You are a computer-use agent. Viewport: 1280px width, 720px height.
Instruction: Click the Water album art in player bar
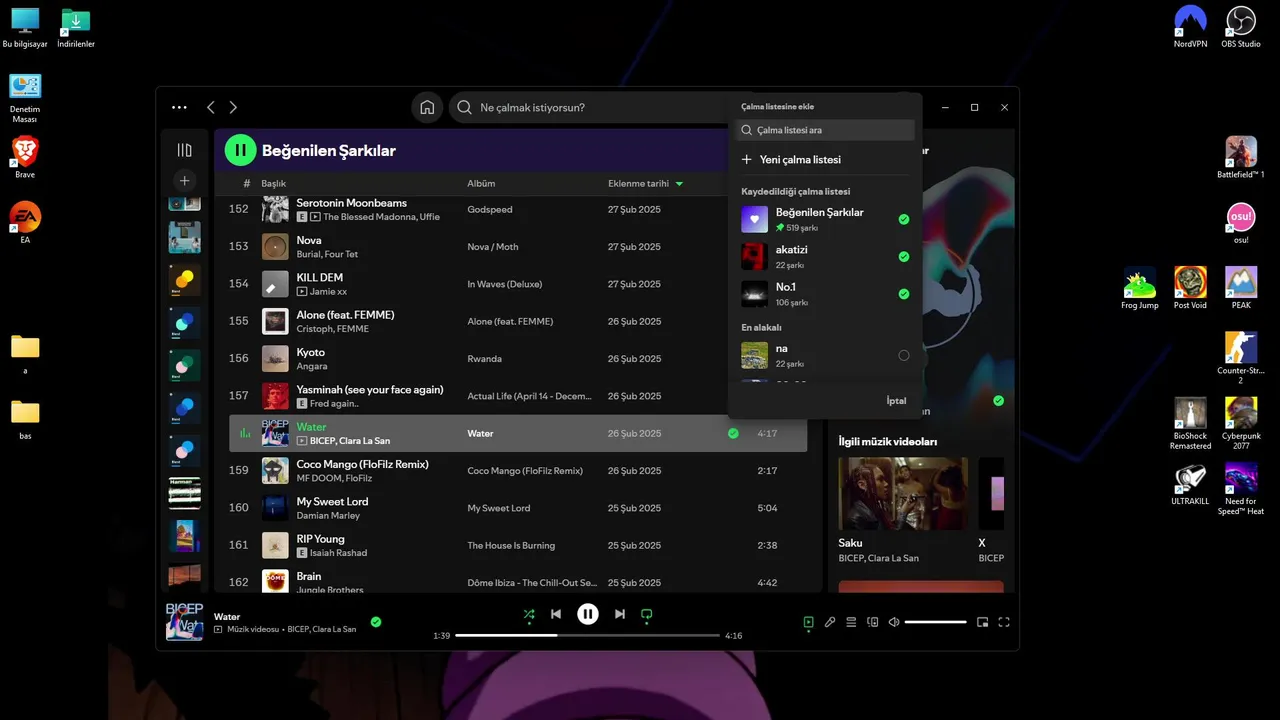184,622
